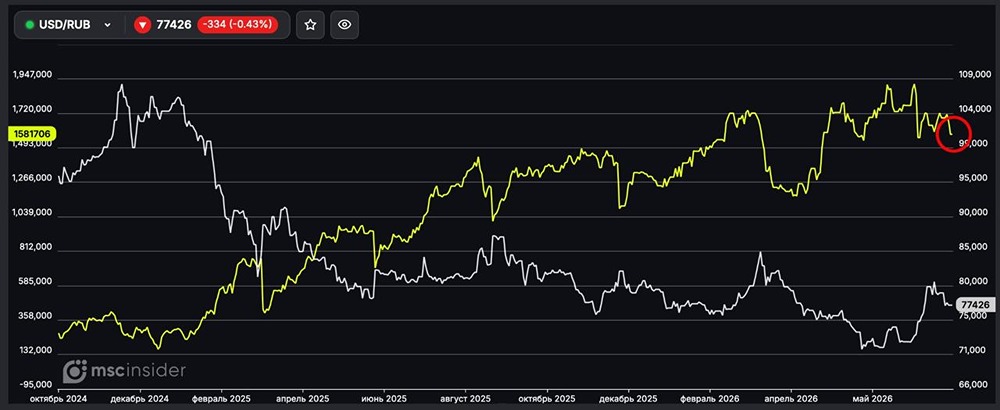Image resolution: width=1000 pixels, height=410 pixels.
Task: Click the -334 (-0.43%) change badge
Action: tap(239, 25)
